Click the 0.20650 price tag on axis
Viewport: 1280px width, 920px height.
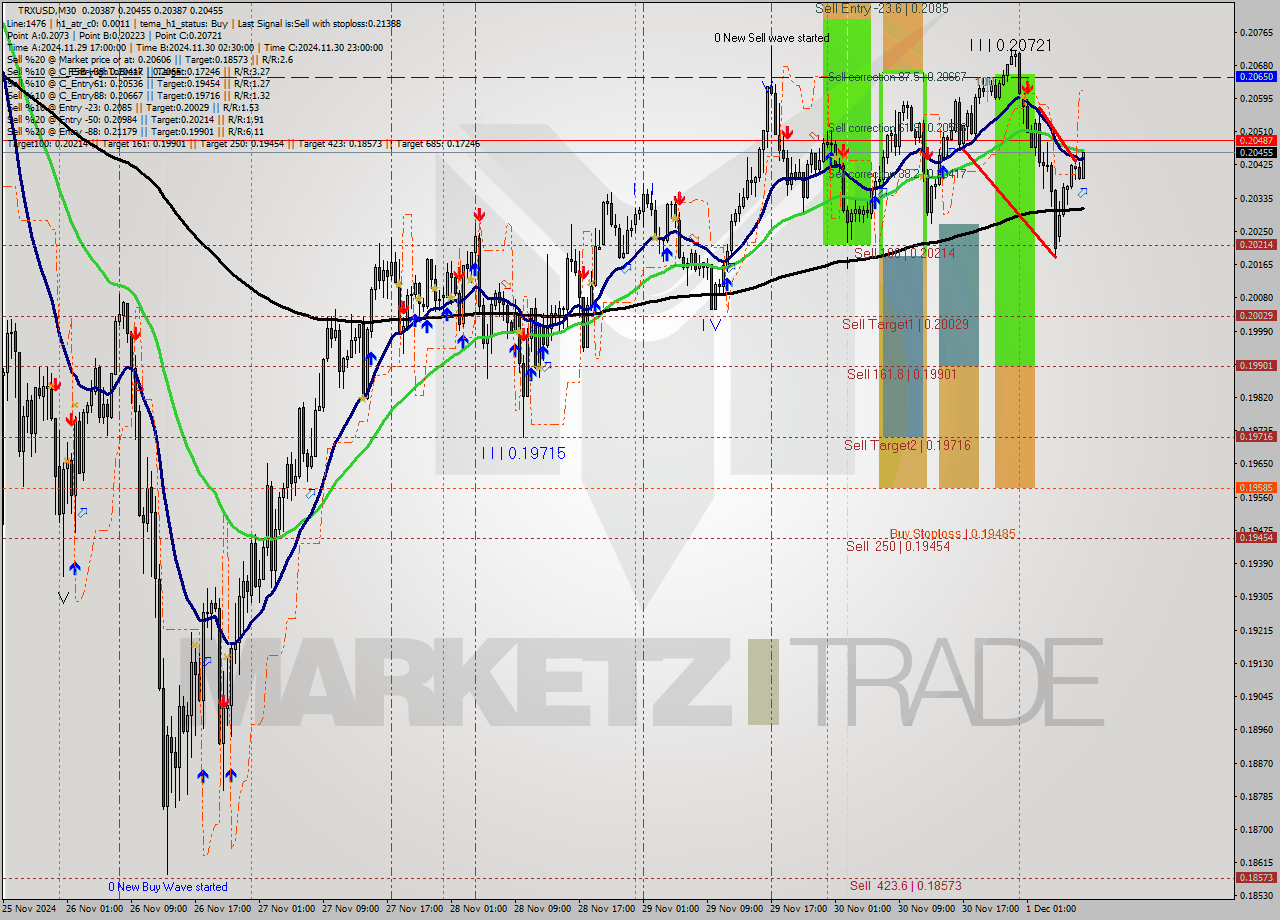[1256, 76]
